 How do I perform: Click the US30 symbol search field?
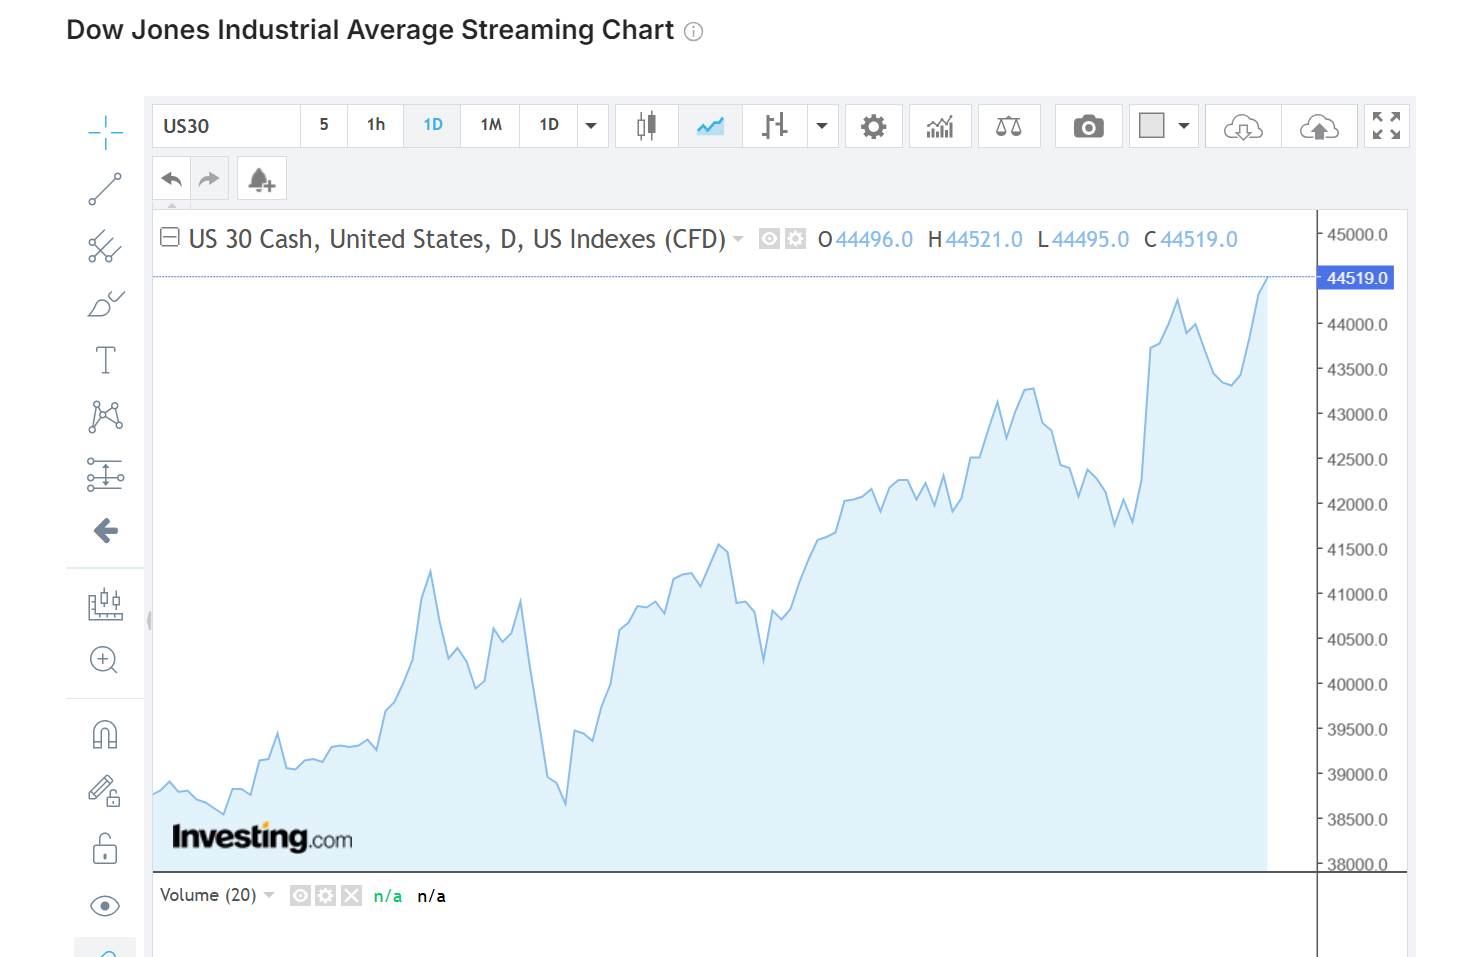(x=227, y=126)
